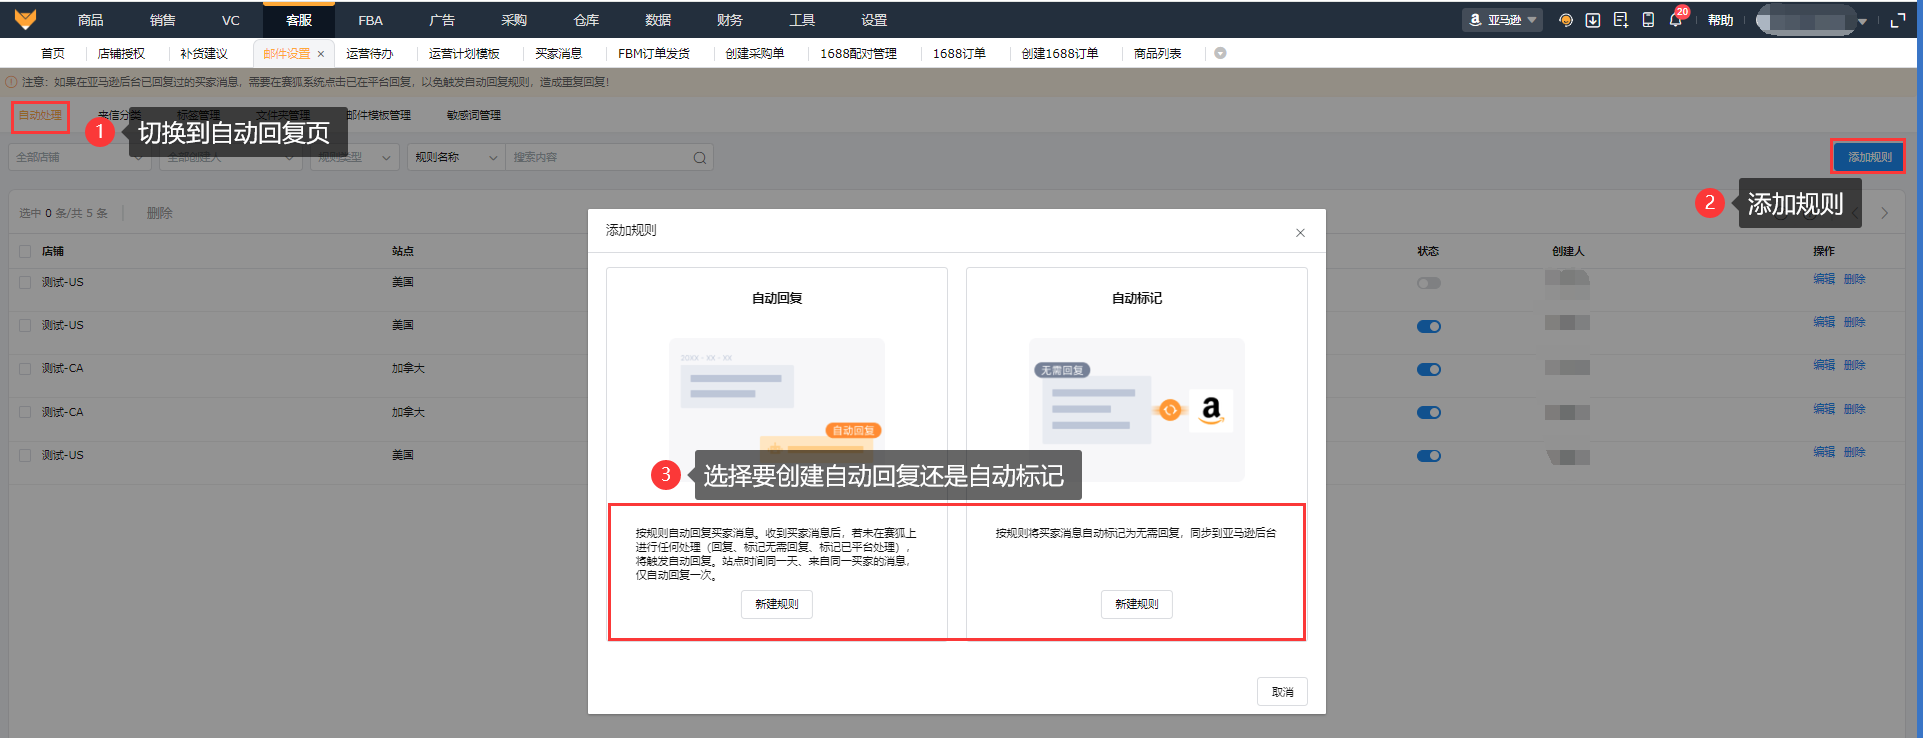
Task: Open the mobile app phone icon
Action: [x=1648, y=20]
